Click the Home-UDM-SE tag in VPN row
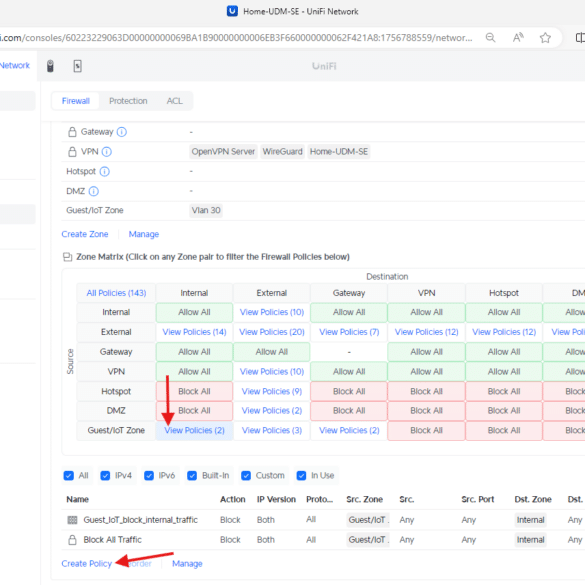The image size is (585, 585). tap(339, 152)
